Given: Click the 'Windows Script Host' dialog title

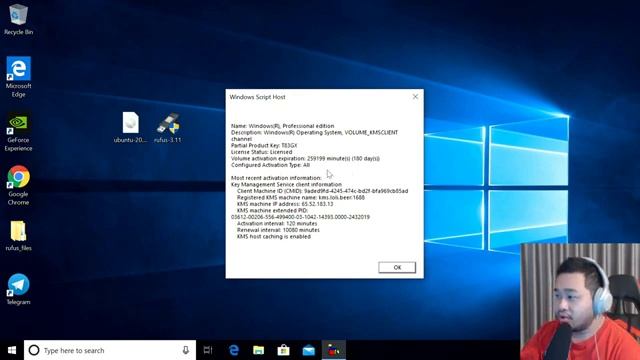Looking at the screenshot, I should 257,97.
